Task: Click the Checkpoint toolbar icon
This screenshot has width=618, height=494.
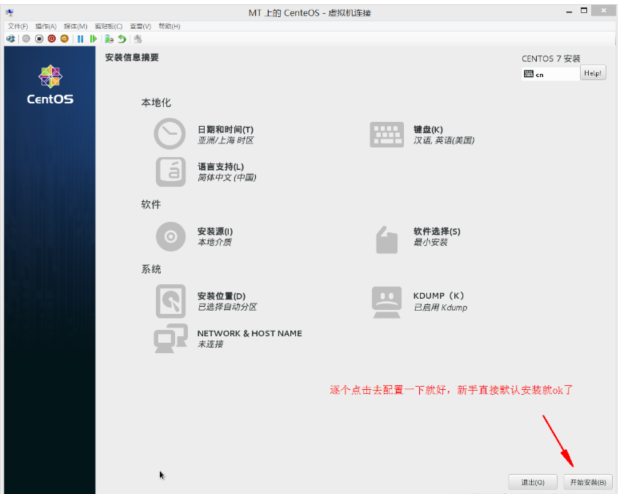Action: tap(109, 39)
